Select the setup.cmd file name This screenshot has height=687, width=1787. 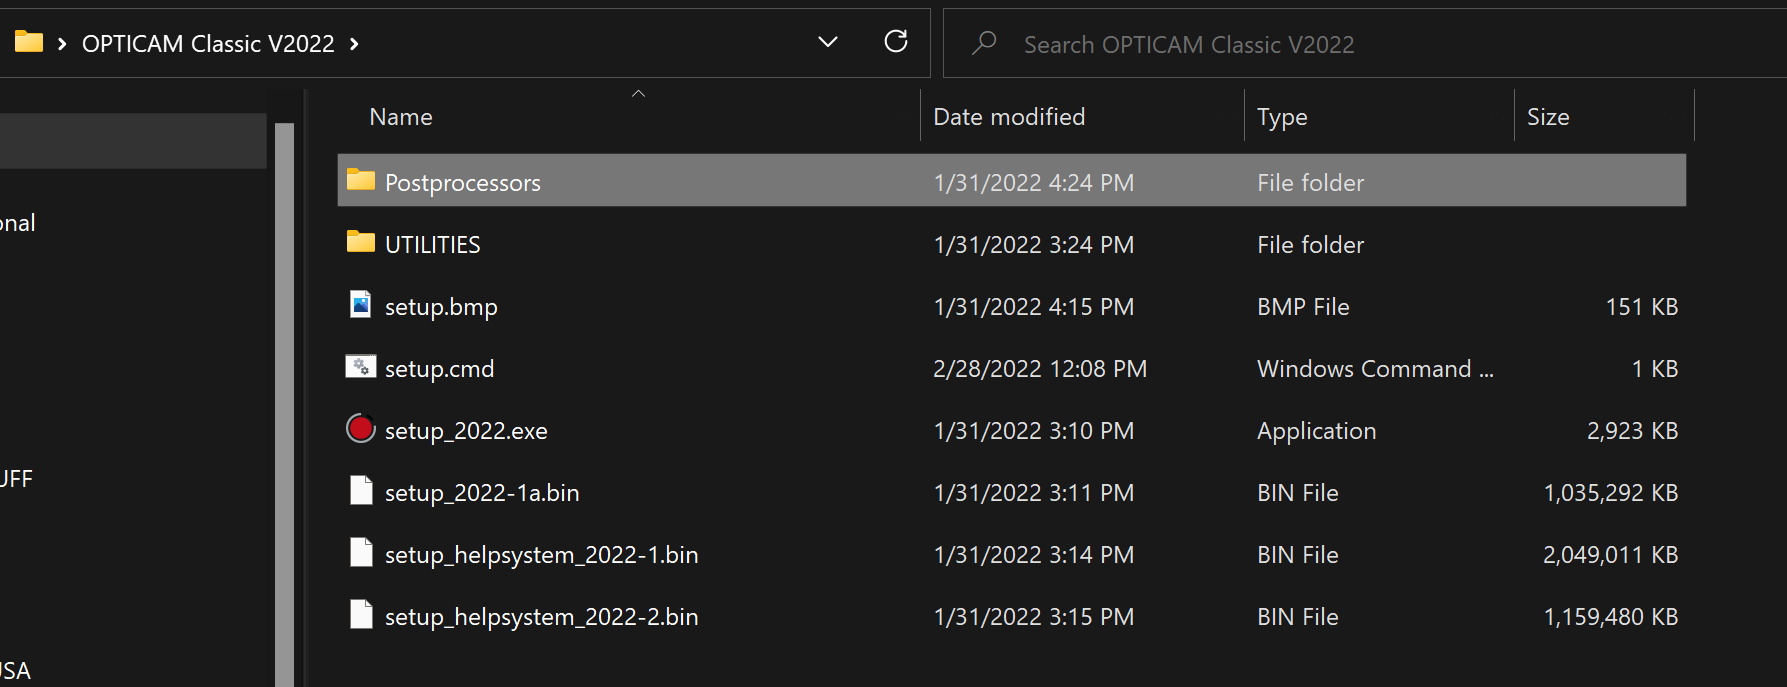point(439,369)
